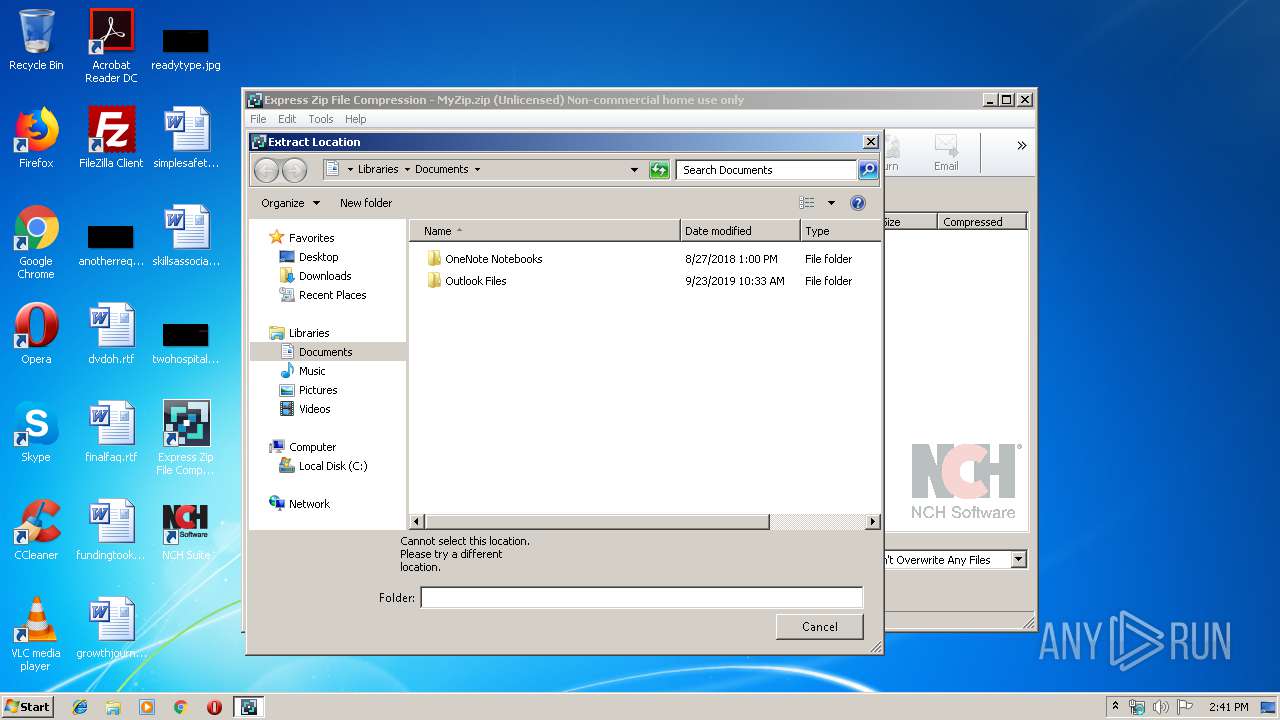The height and width of the screenshot is (720, 1280).
Task: Open the Recycle Bin desktop icon
Action: click(x=36, y=41)
